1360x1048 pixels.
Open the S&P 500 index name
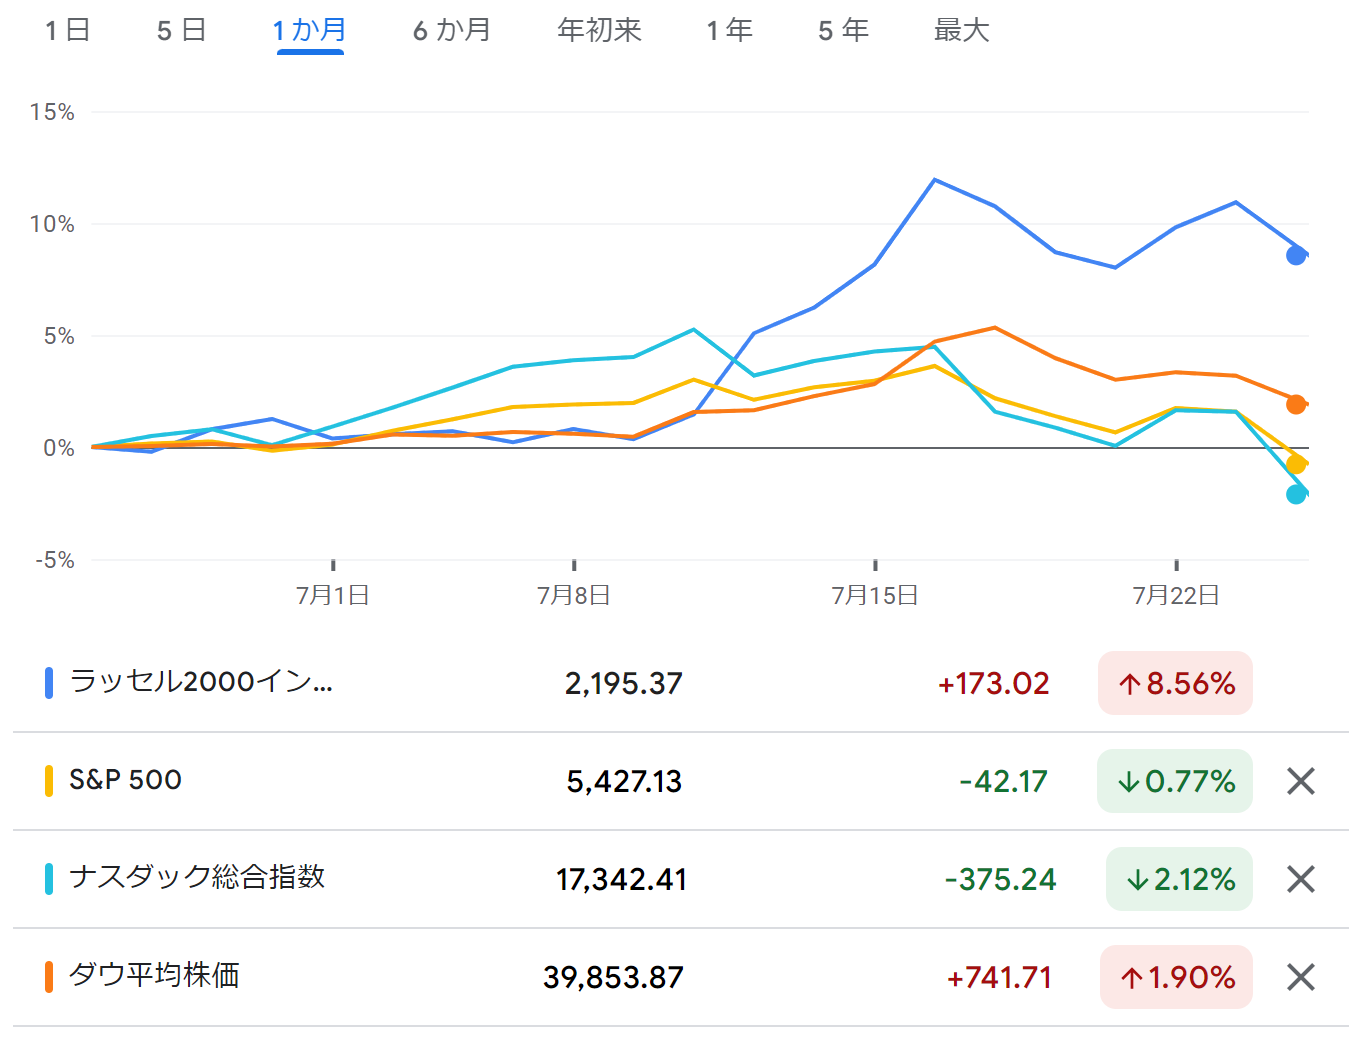tap(126, 780)
